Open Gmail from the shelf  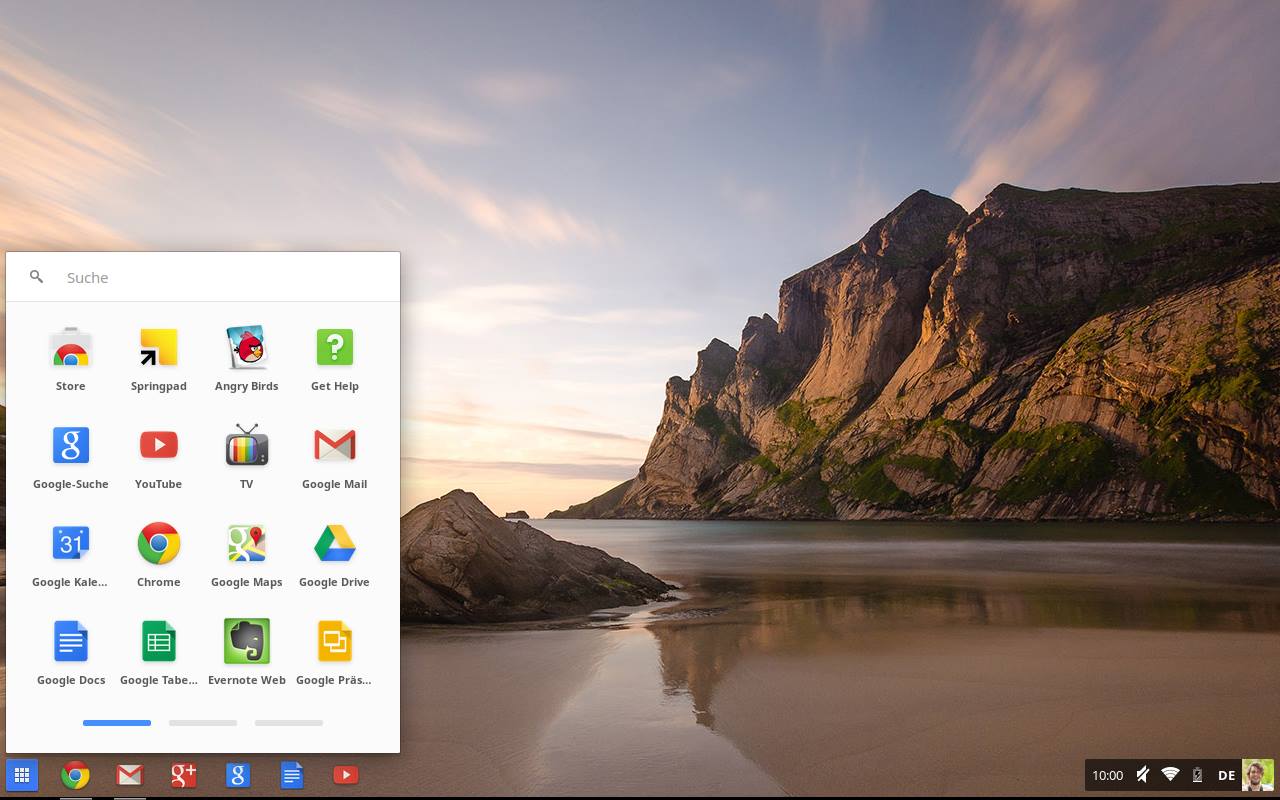coord(129,775)
